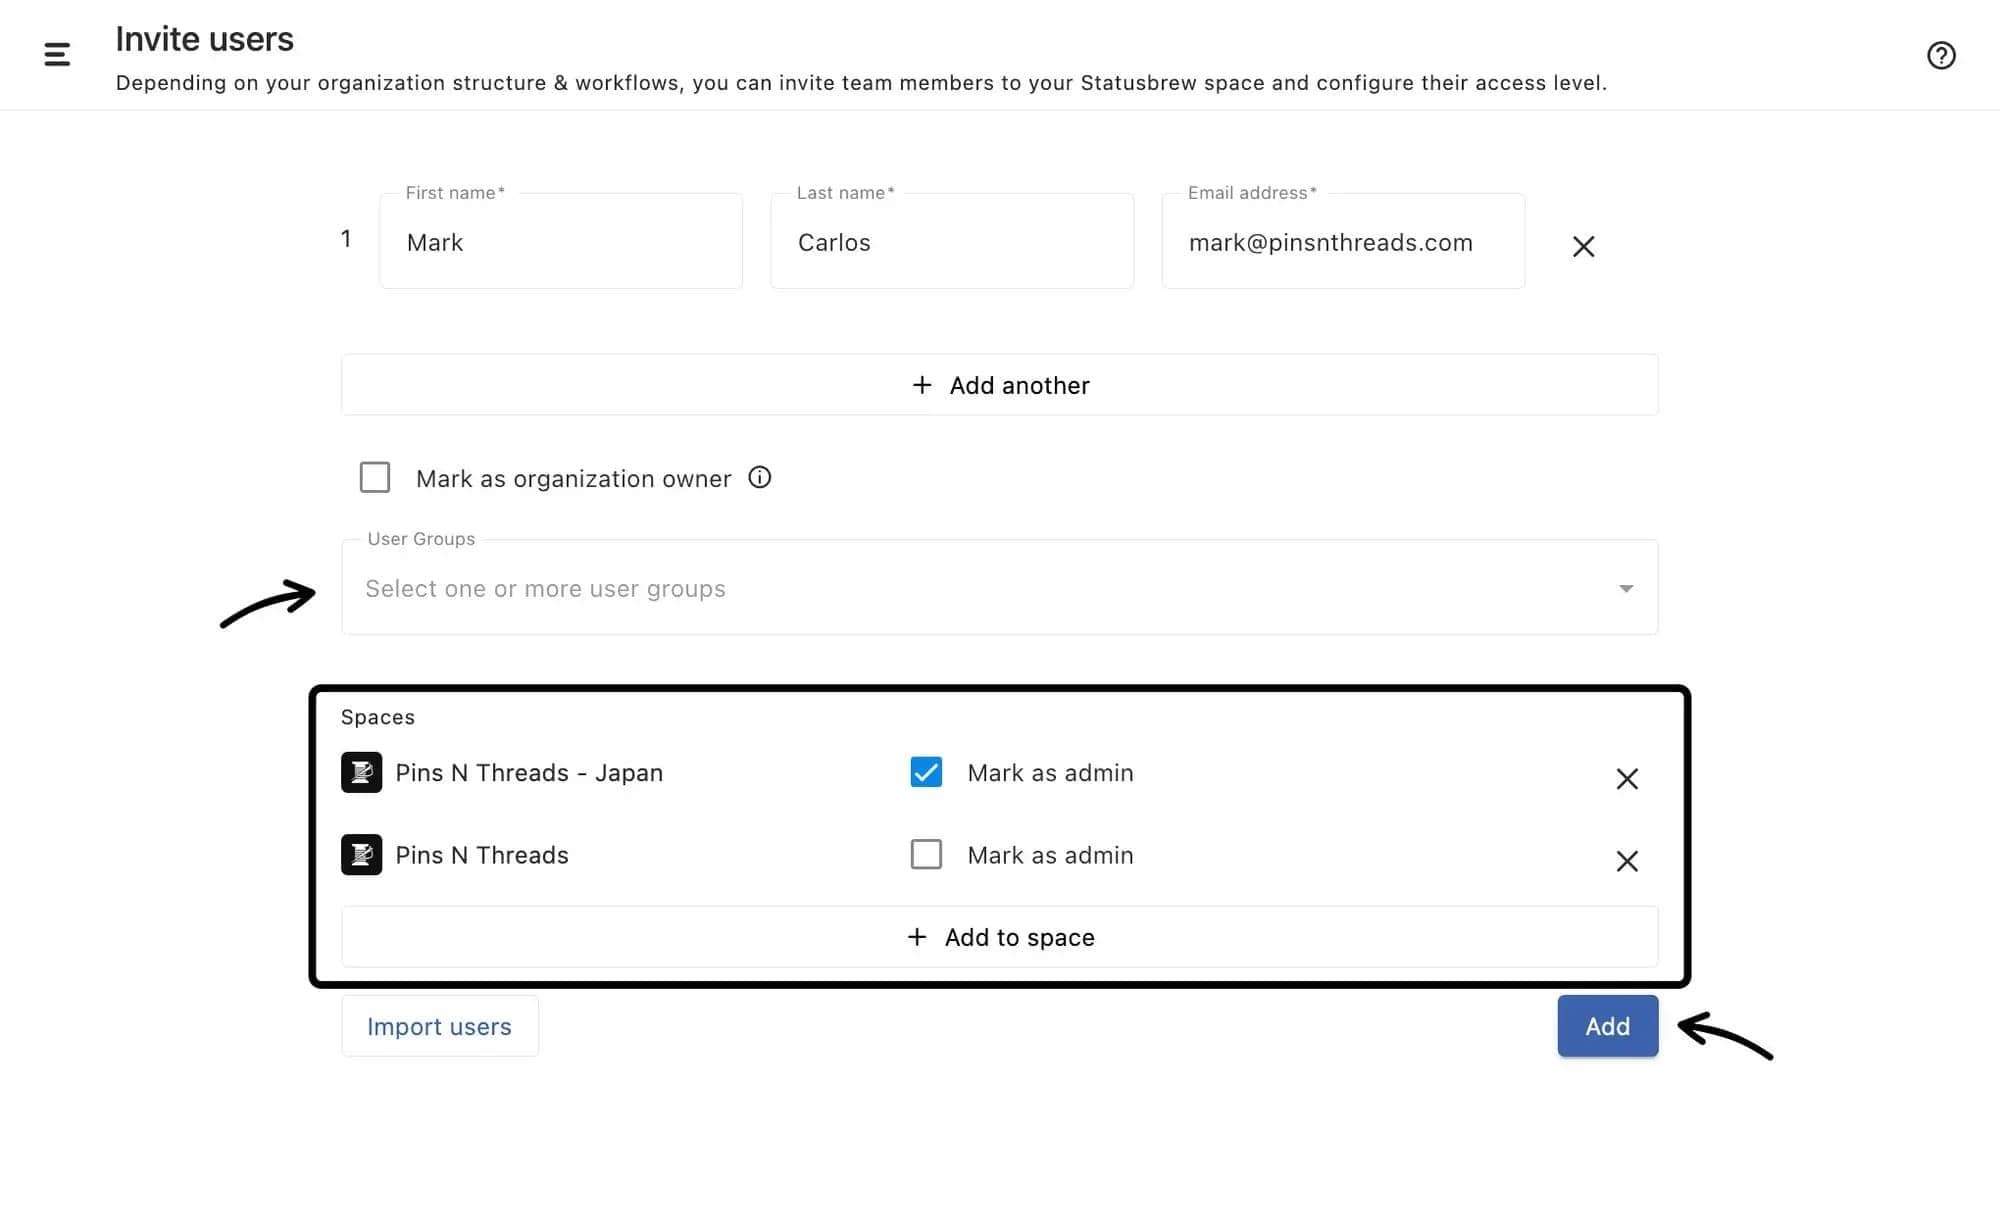
Task: Remove Pins N Threads - Japan space
Action: [x=1627, y=778]
